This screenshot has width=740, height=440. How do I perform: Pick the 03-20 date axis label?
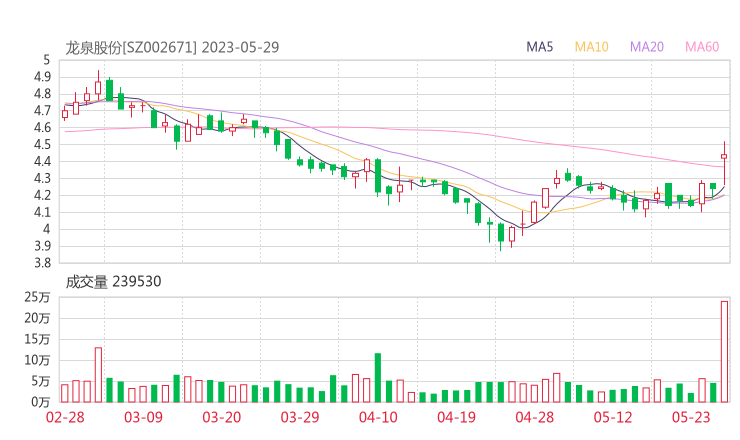[x=221, y=417]
